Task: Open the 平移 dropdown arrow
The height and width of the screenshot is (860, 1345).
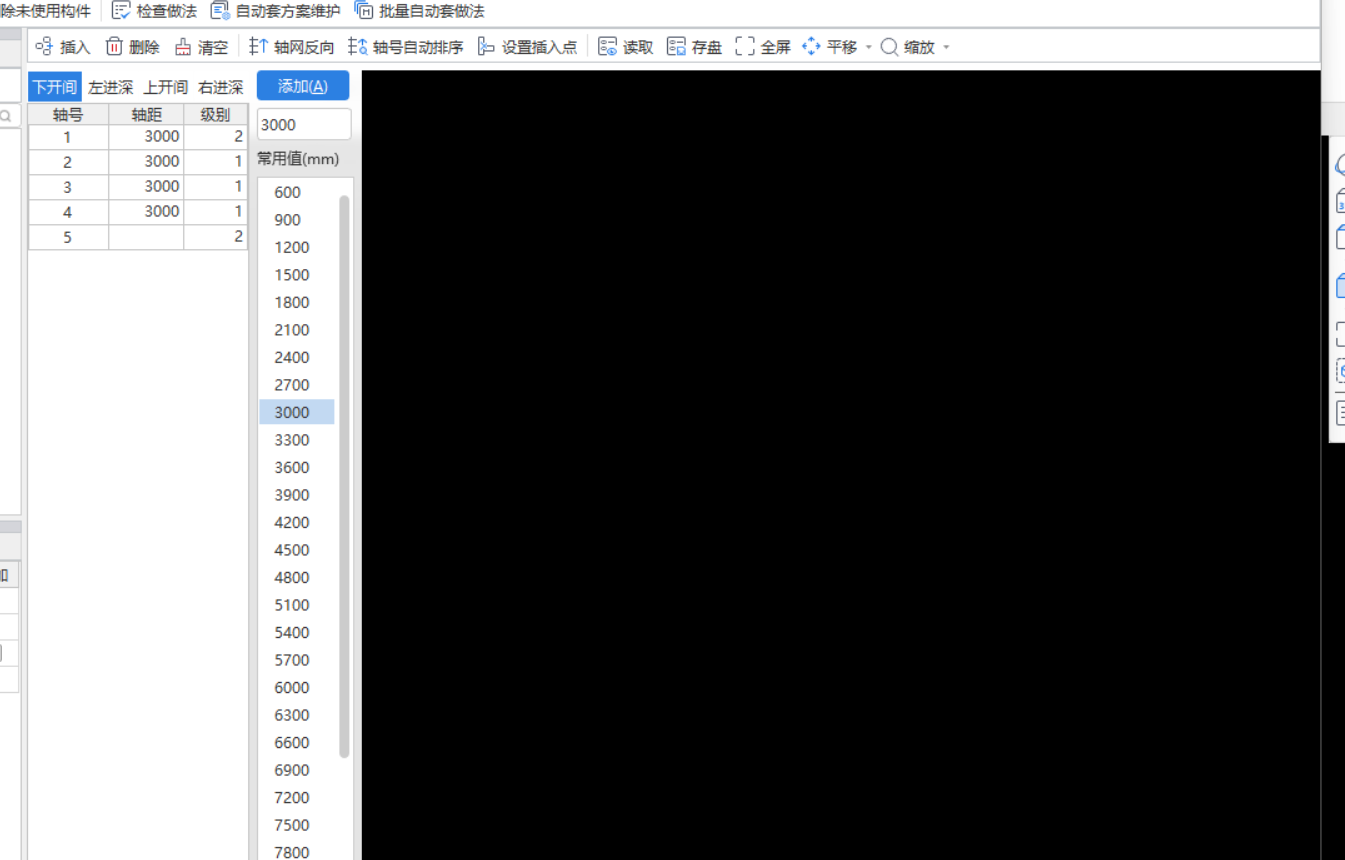Action: [868, 47]
